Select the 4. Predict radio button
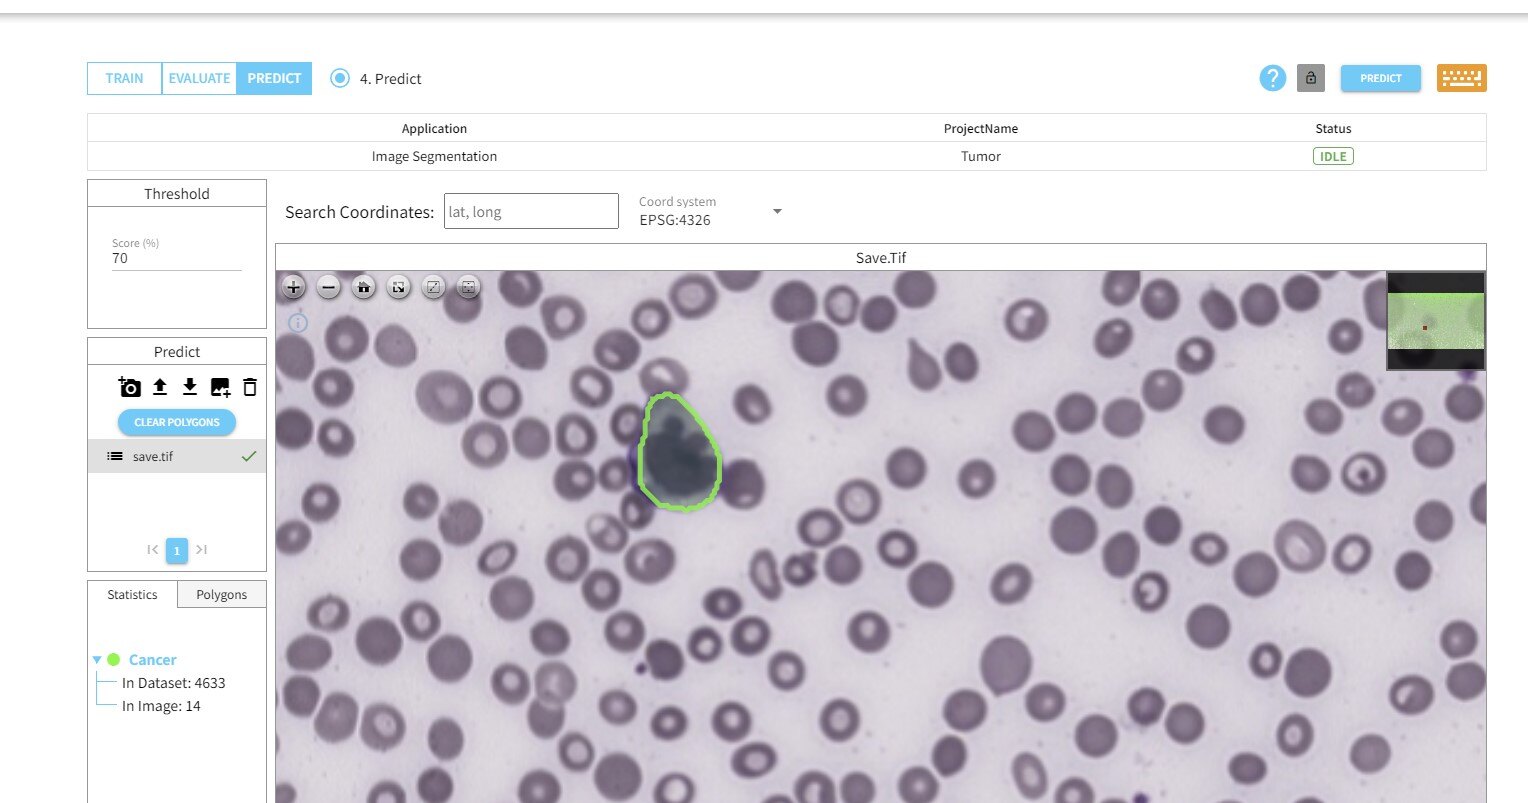1528x803 pixels. click(x=340, y=78)
